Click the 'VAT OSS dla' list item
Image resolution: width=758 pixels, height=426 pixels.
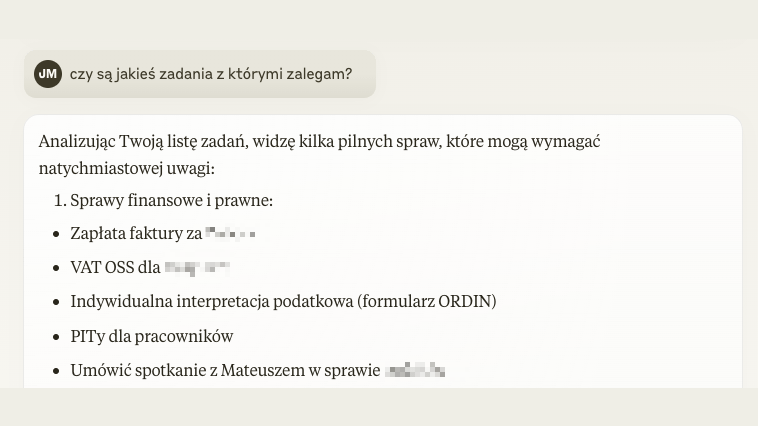point(150,267)
